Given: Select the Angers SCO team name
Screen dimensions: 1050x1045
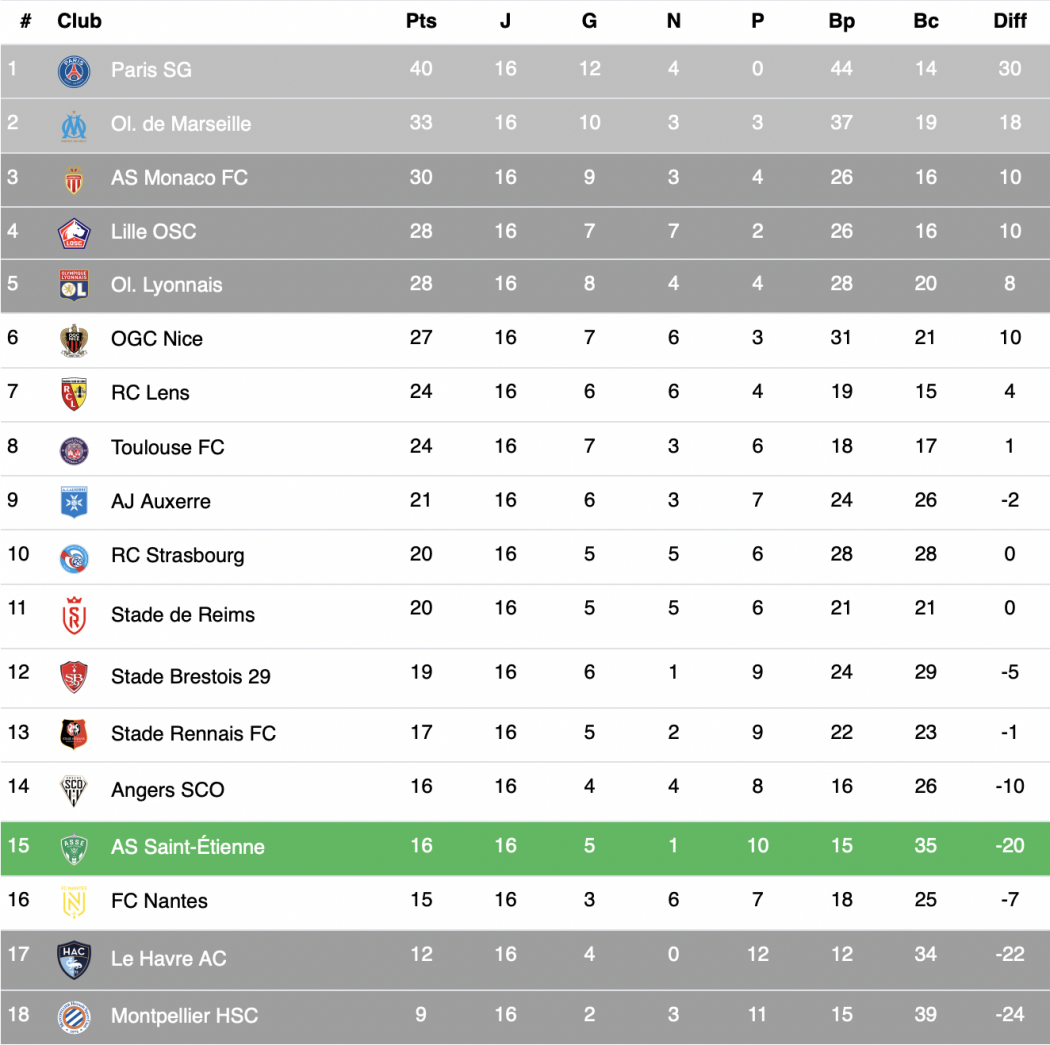Looking at the screenshot, I should click(x=167, y=789).
